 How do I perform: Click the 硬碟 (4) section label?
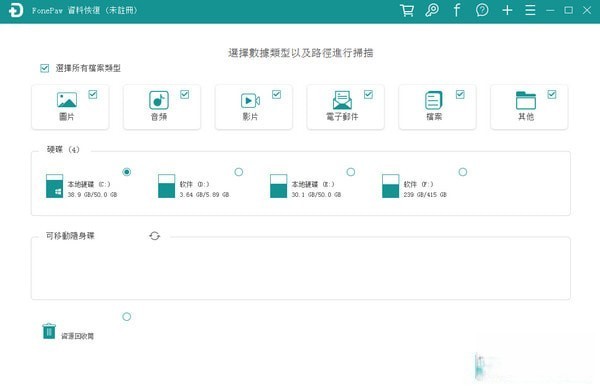pos(63,150)
